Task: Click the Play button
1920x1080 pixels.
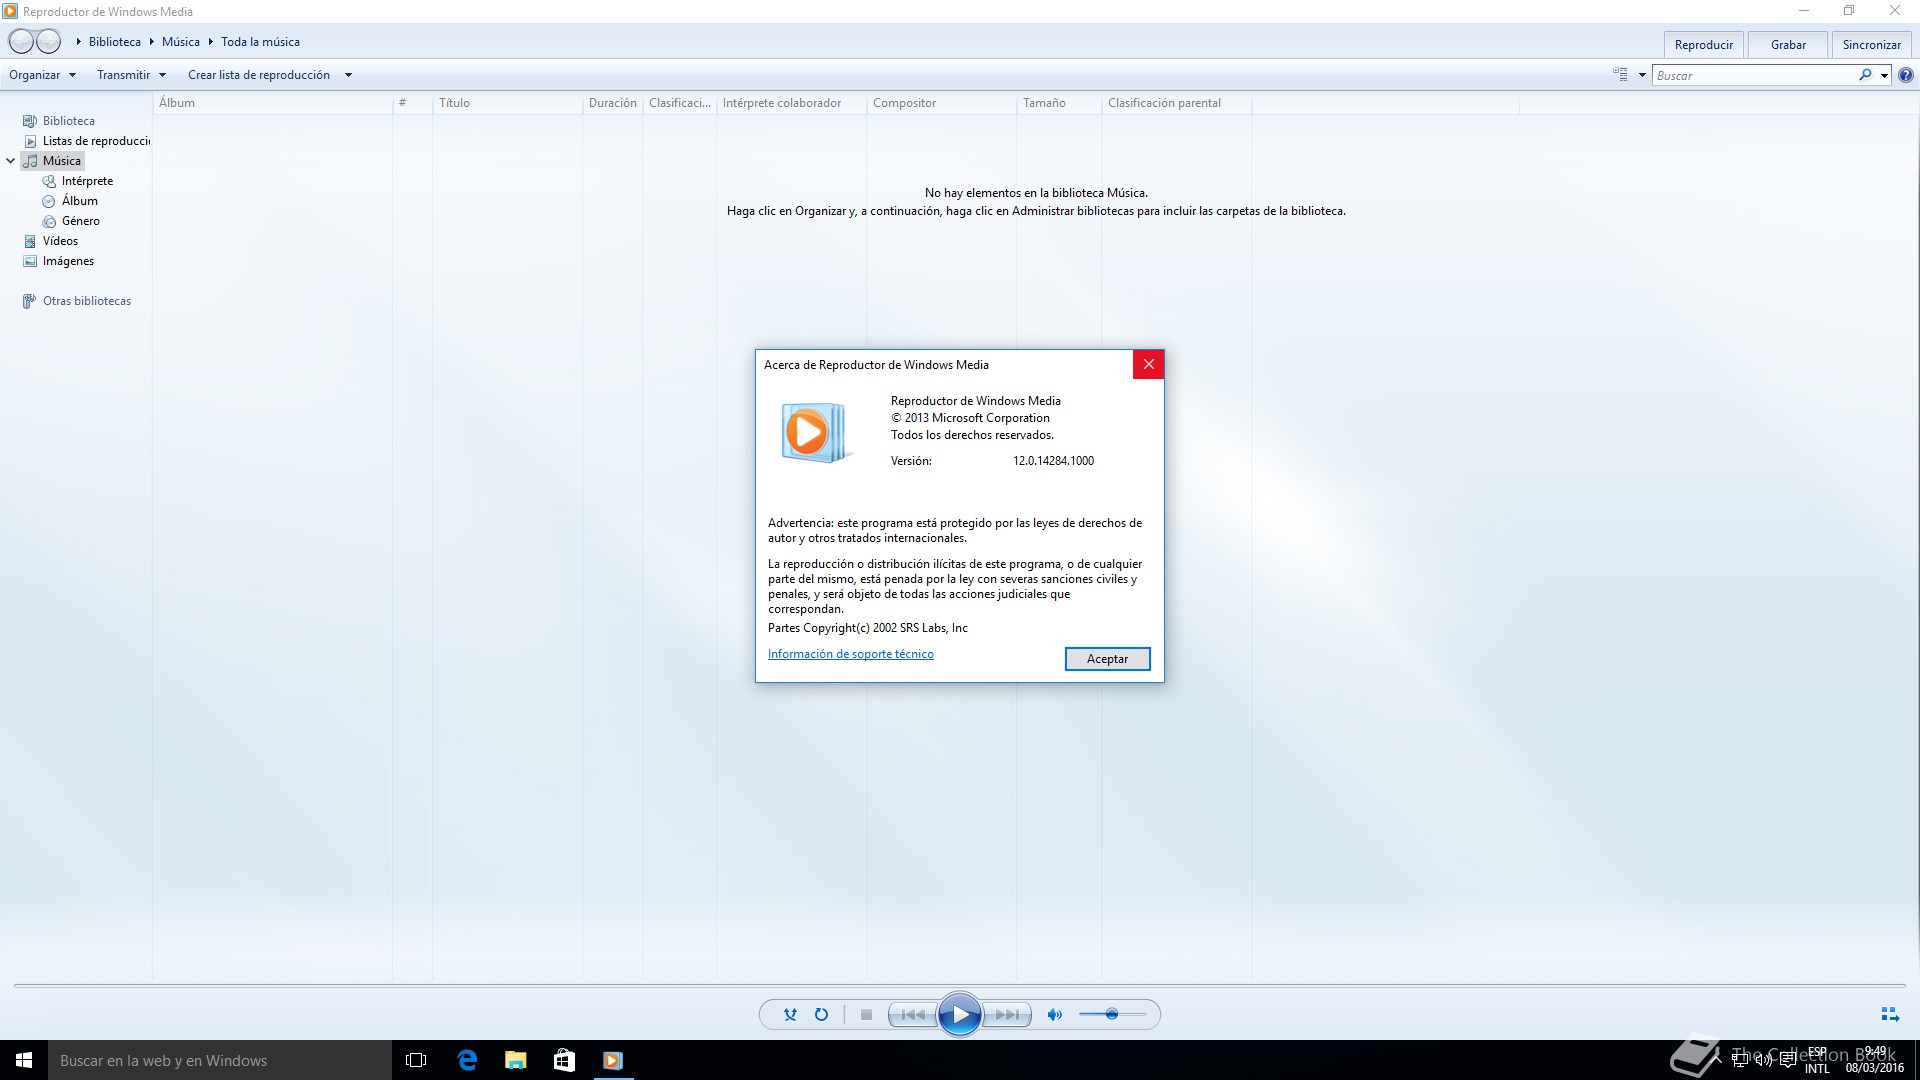Action: (x=959, y=1015)
